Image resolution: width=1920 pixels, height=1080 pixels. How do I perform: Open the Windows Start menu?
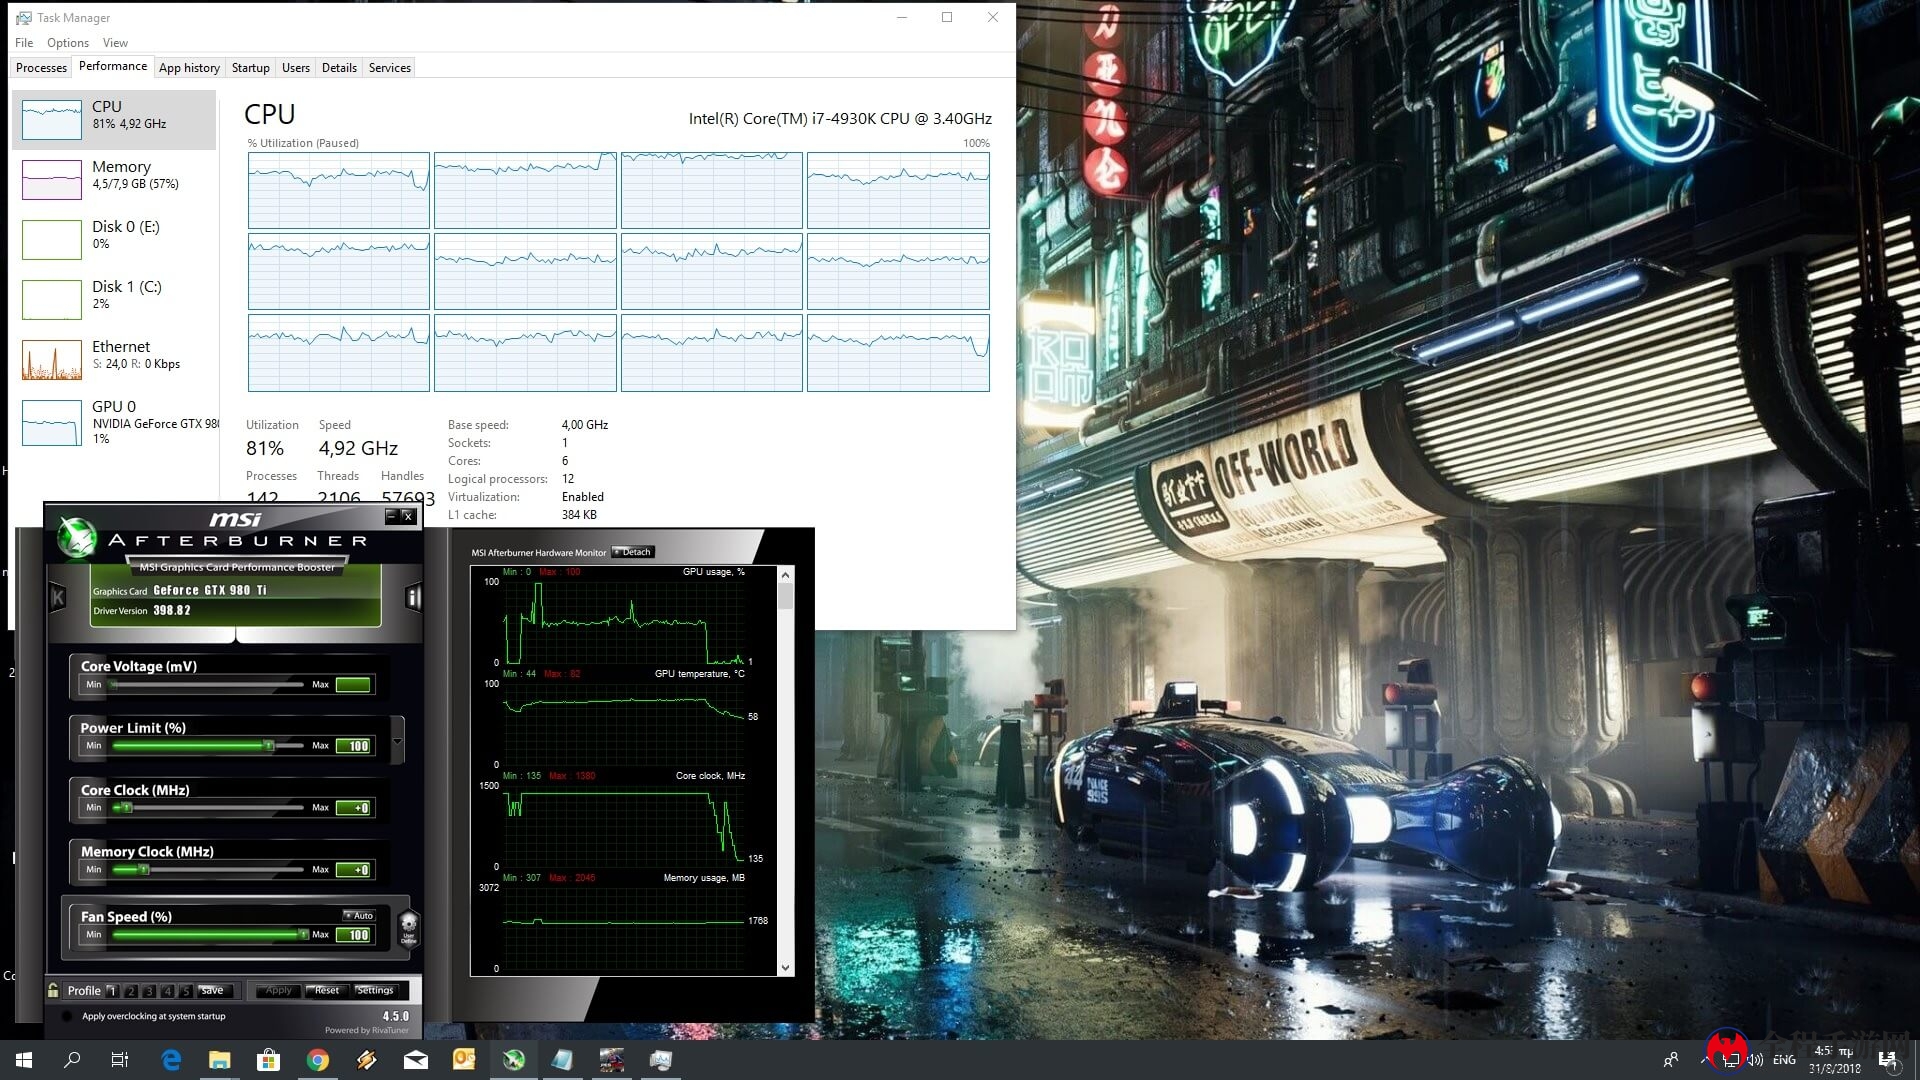click(24, 1060)
